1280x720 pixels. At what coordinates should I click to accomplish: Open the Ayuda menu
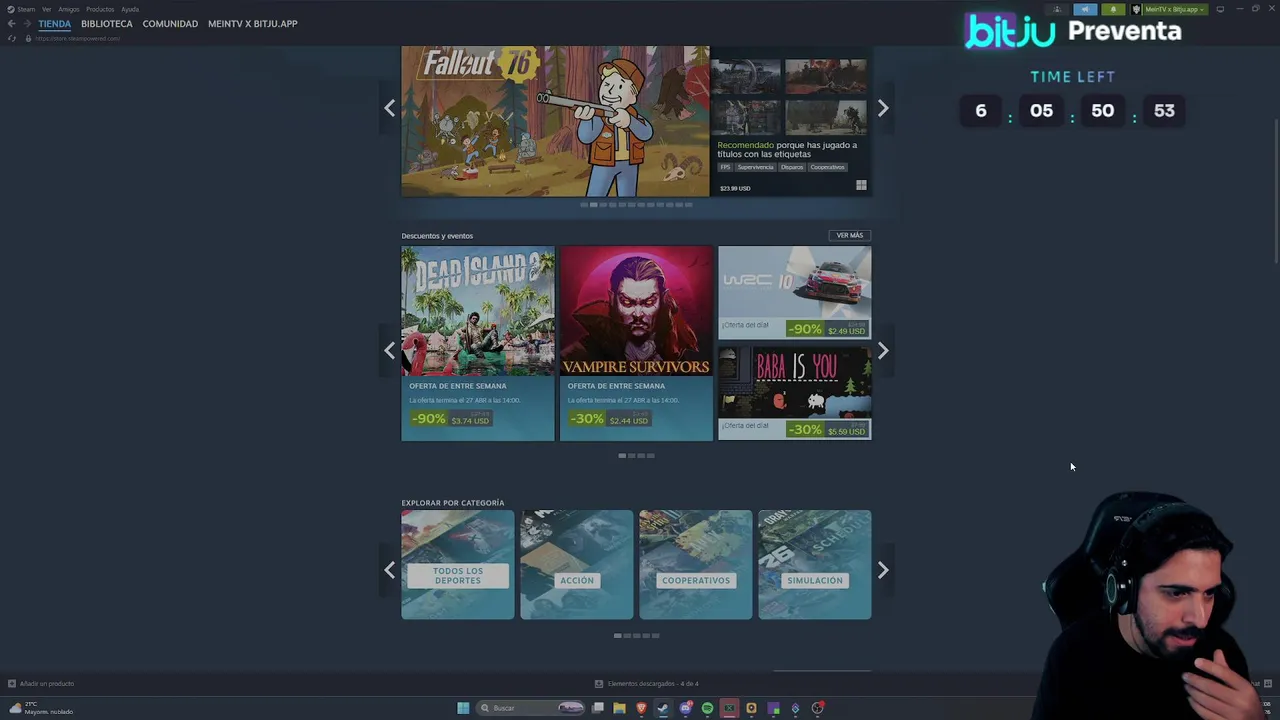[130, 9]
